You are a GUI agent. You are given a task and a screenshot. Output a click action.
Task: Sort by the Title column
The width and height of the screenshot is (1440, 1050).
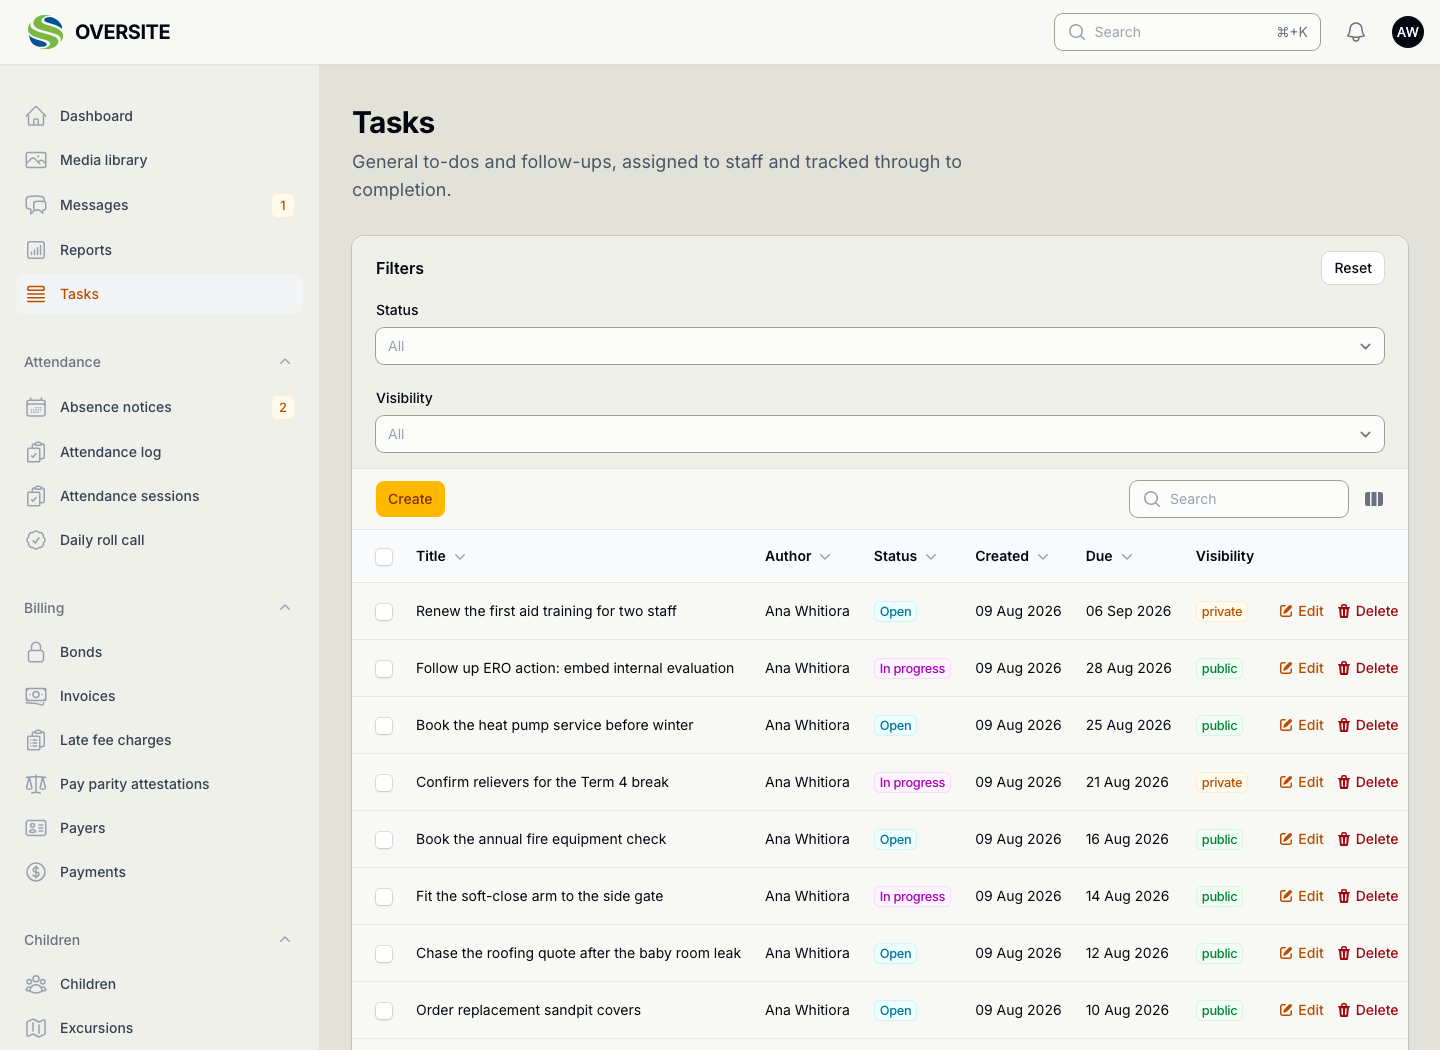pyautogui.click(x=441, y=556)
